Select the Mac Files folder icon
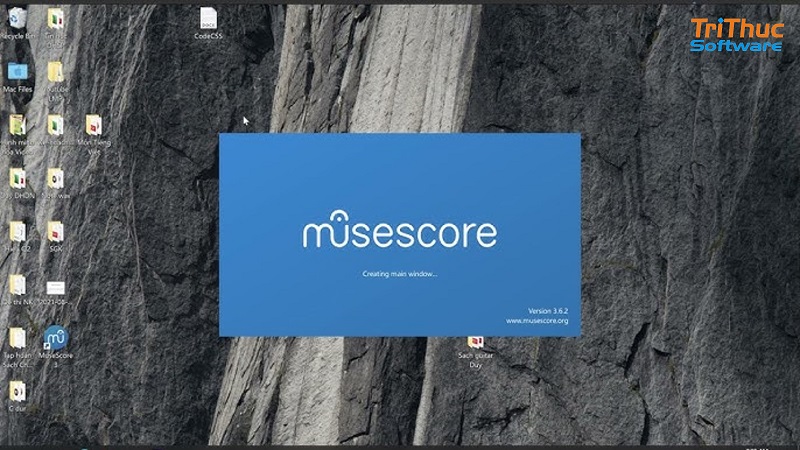The image size is (800, 450). 17,71
